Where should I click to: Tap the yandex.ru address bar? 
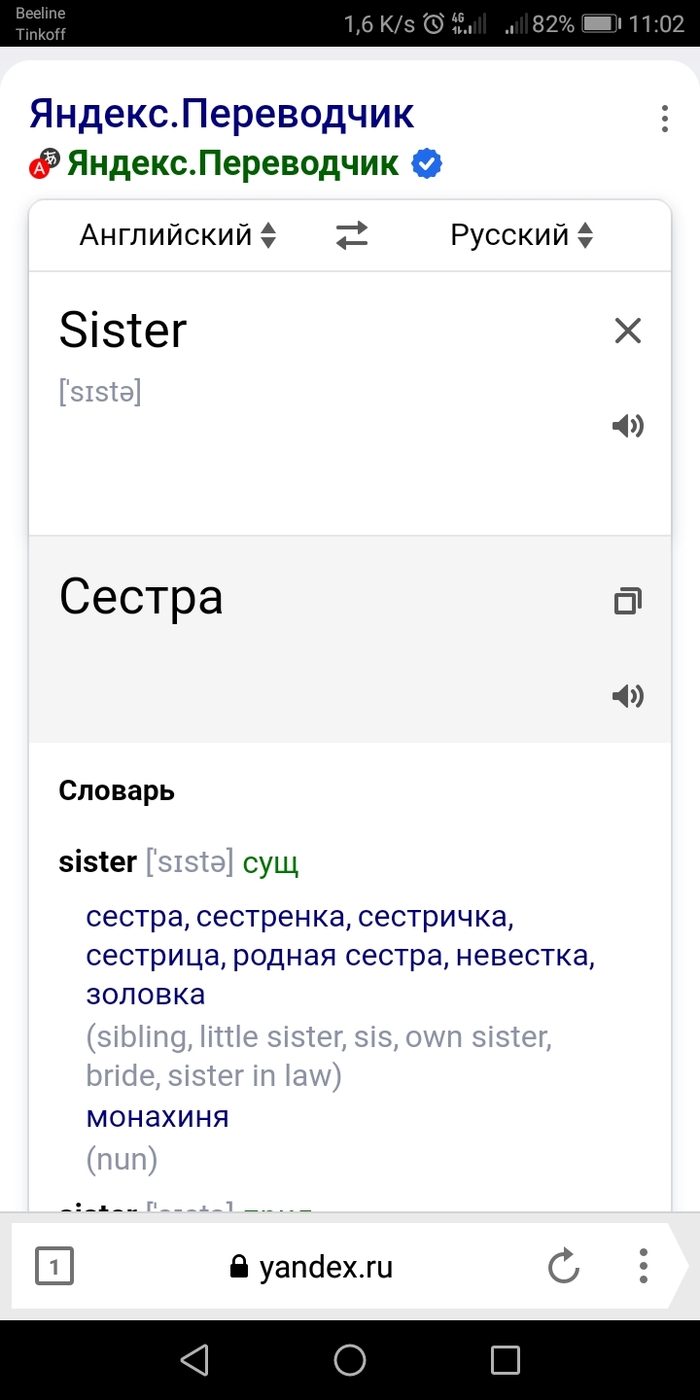pyautogui.click(x=326, y=1268)
